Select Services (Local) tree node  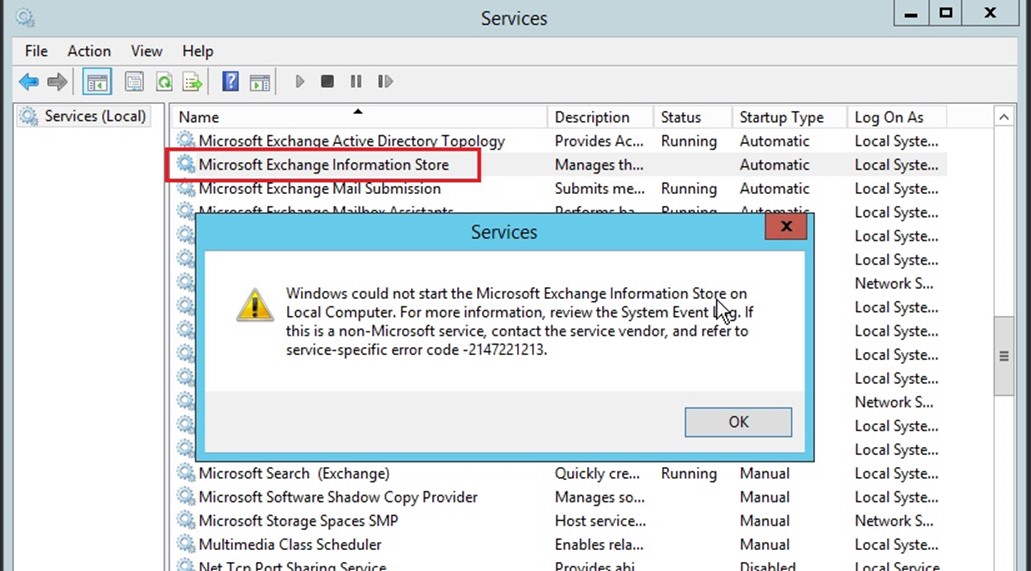[83, 116]
